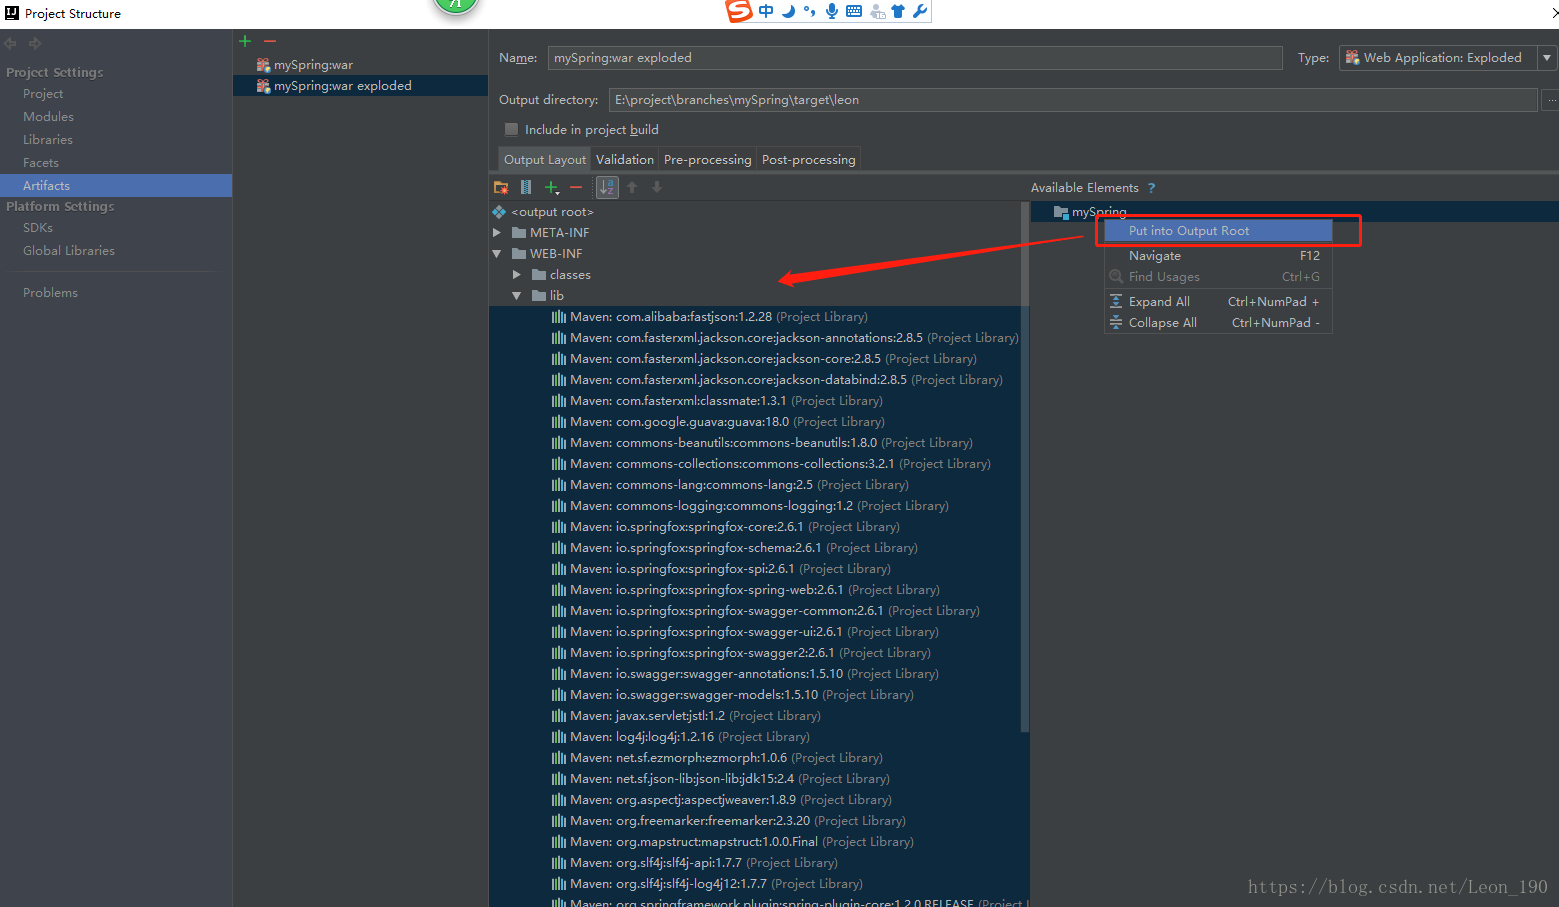Select Maven commons-lang:commons-lang:2.5 library row

[x=759, y=485]
